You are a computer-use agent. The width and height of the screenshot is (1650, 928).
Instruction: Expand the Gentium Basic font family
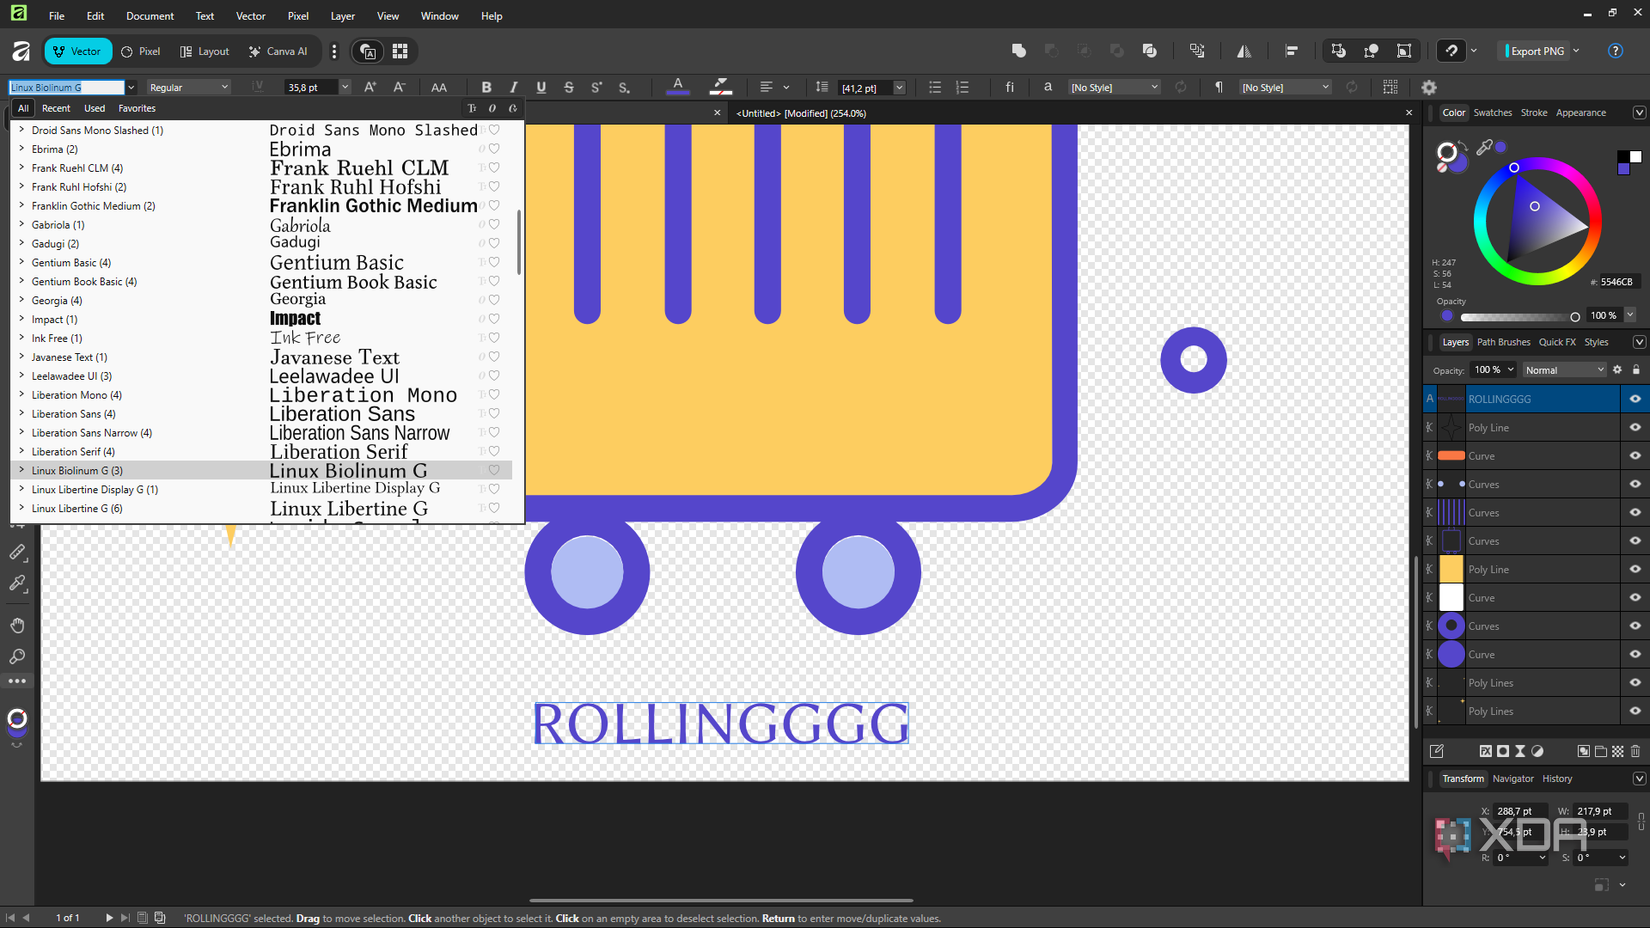(21, 262)
